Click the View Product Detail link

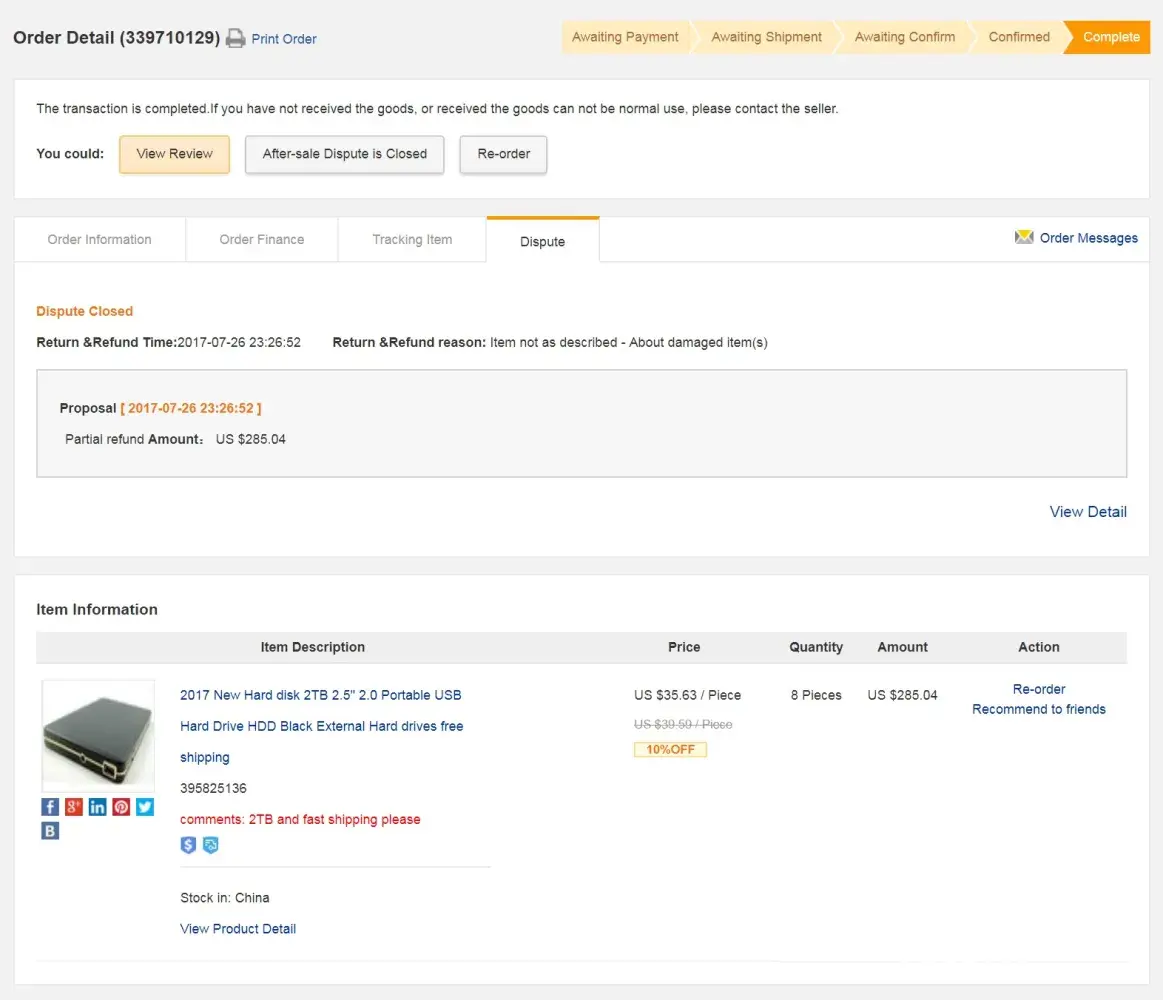coord(238,929)
